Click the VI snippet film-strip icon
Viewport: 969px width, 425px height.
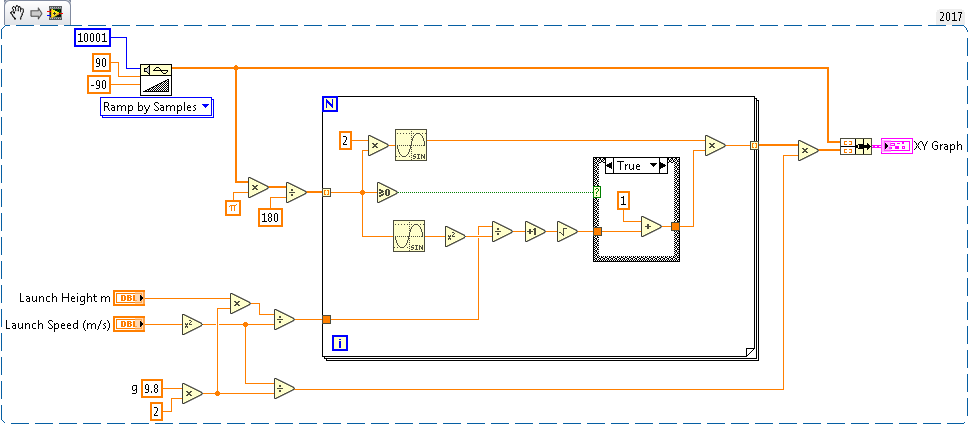pyautogui.click(x=54, y=13)
